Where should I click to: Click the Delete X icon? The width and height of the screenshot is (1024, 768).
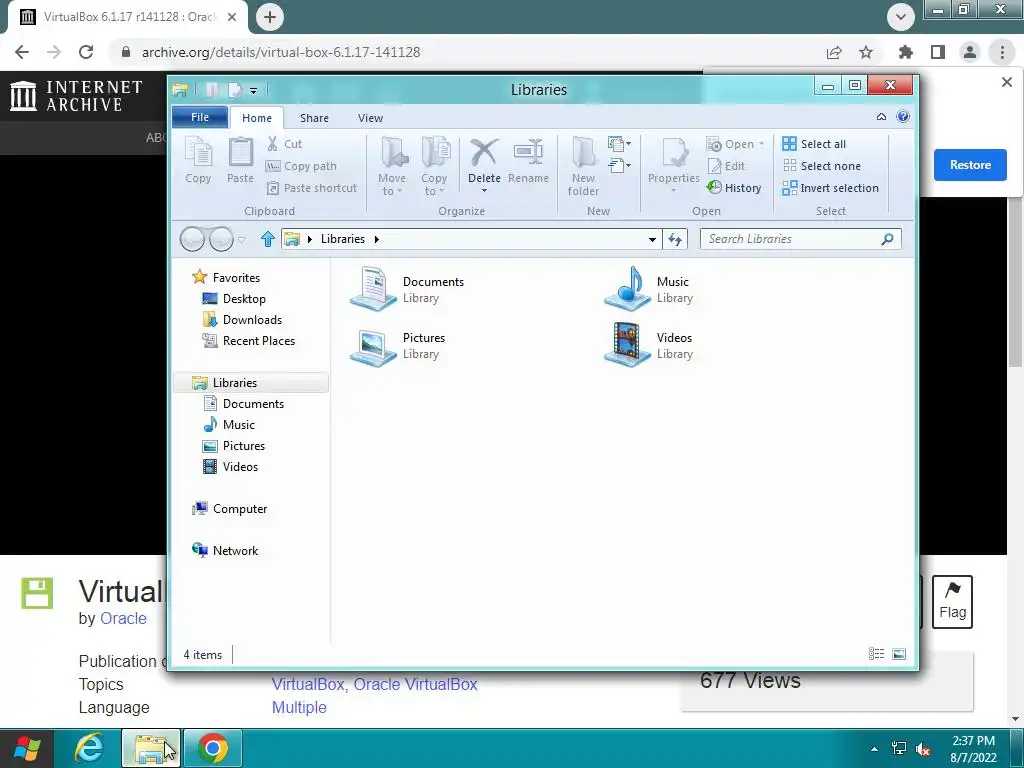[484, 153]
